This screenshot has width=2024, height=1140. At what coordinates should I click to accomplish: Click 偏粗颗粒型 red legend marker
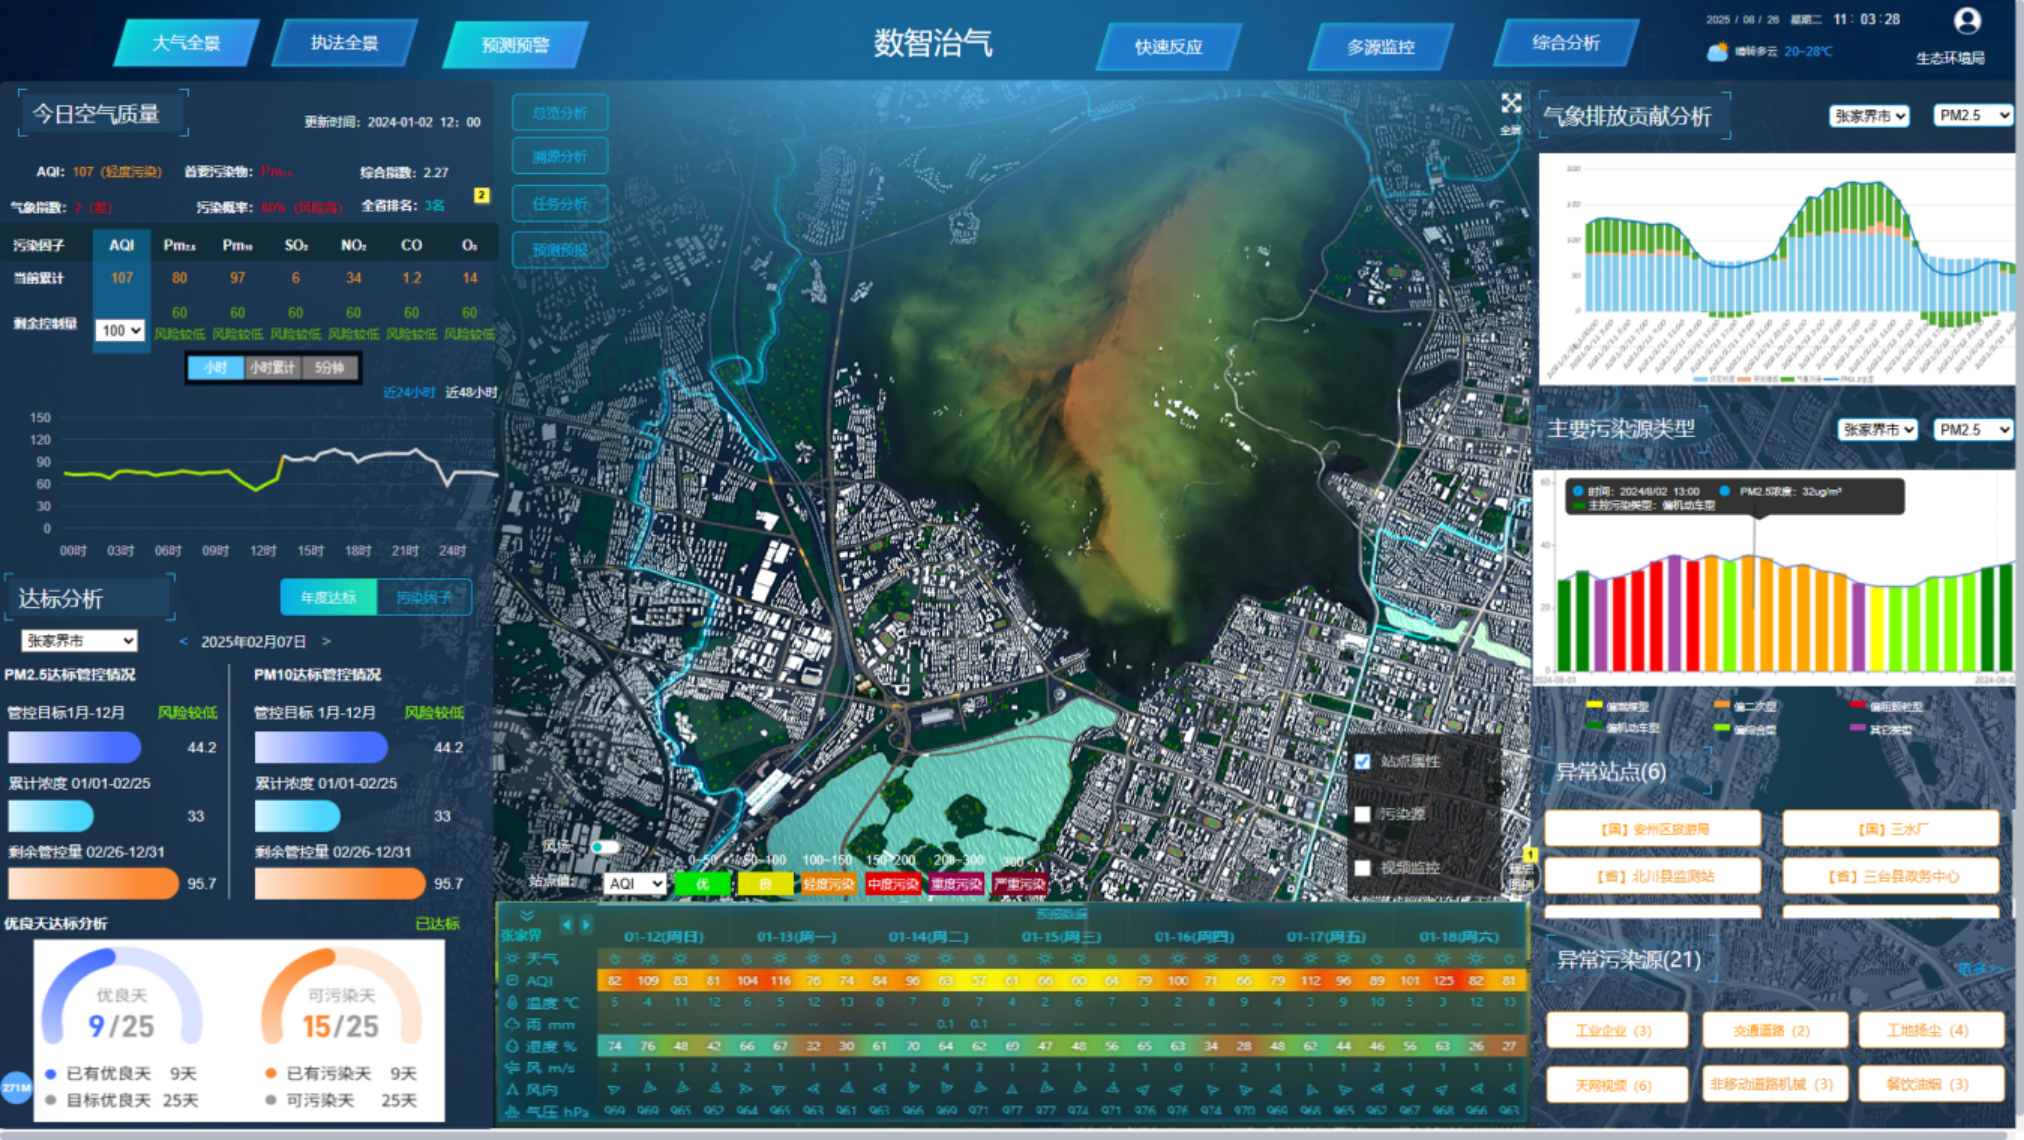click(x=1858, y=705)
